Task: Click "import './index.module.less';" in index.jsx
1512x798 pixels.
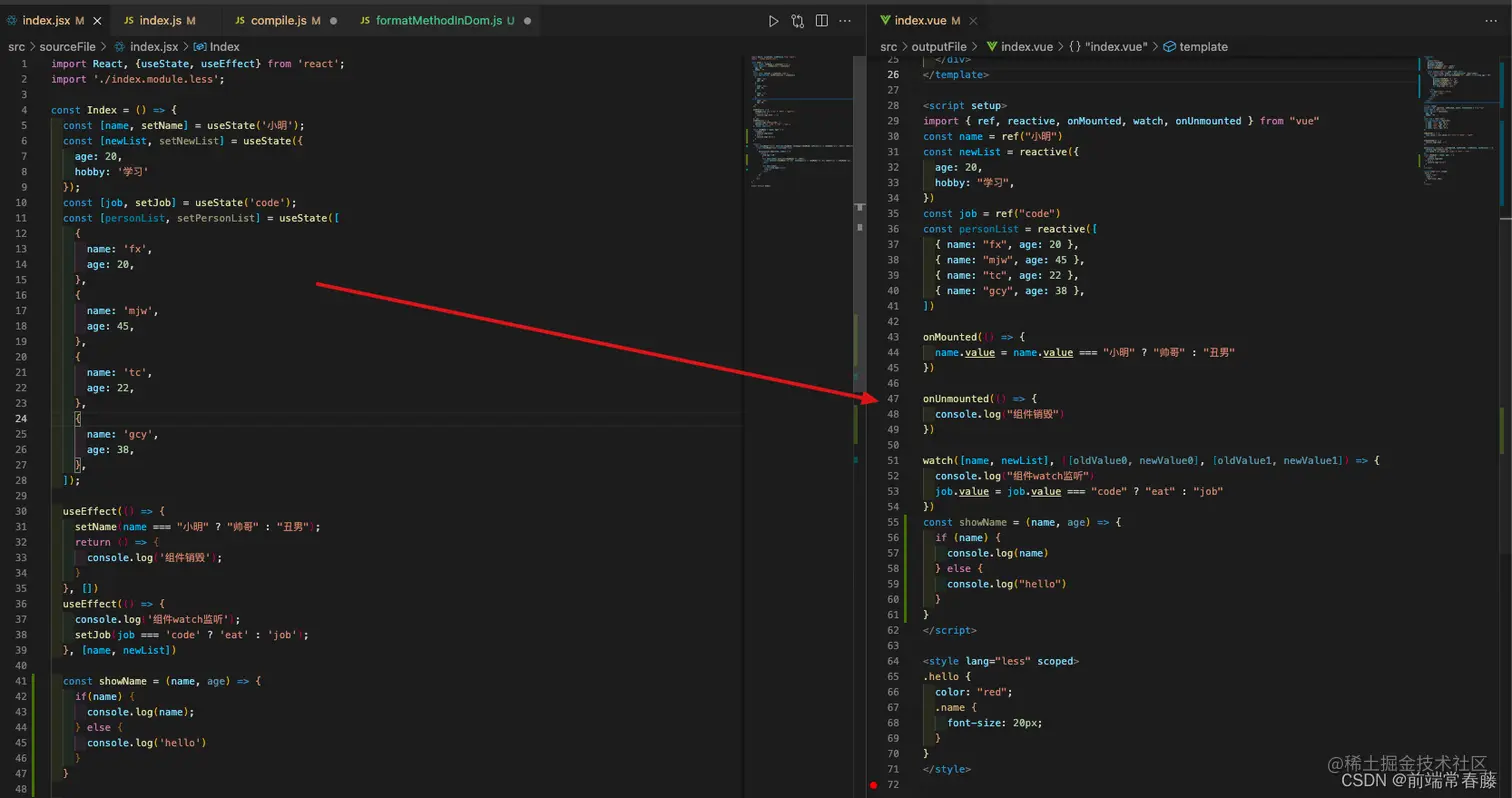Action: [x=138, y=79]
